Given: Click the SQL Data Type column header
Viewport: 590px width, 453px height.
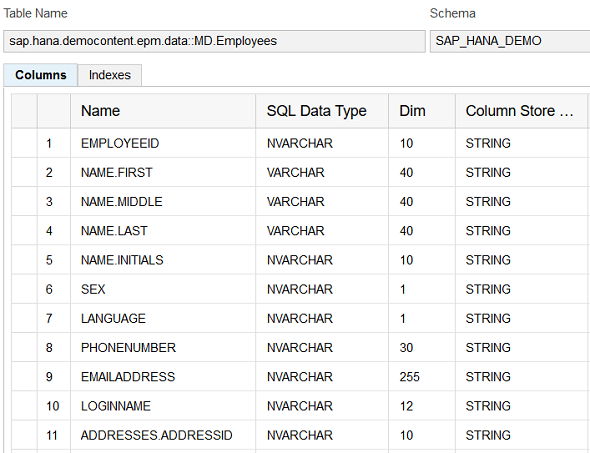Looking at the screenshot, I should point(322,111).
